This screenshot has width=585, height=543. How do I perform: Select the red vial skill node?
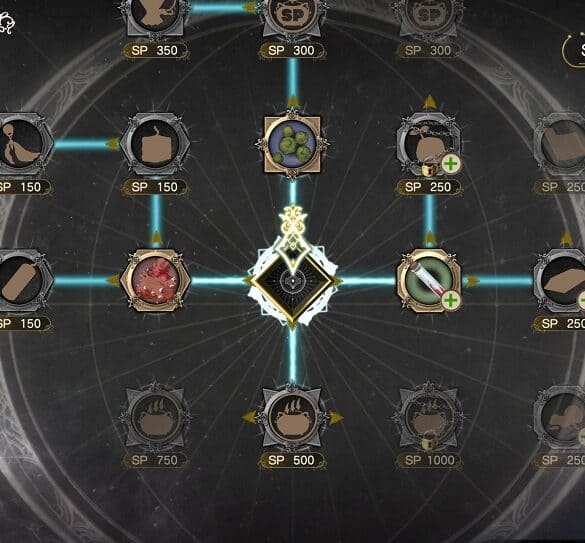(429, 280)
